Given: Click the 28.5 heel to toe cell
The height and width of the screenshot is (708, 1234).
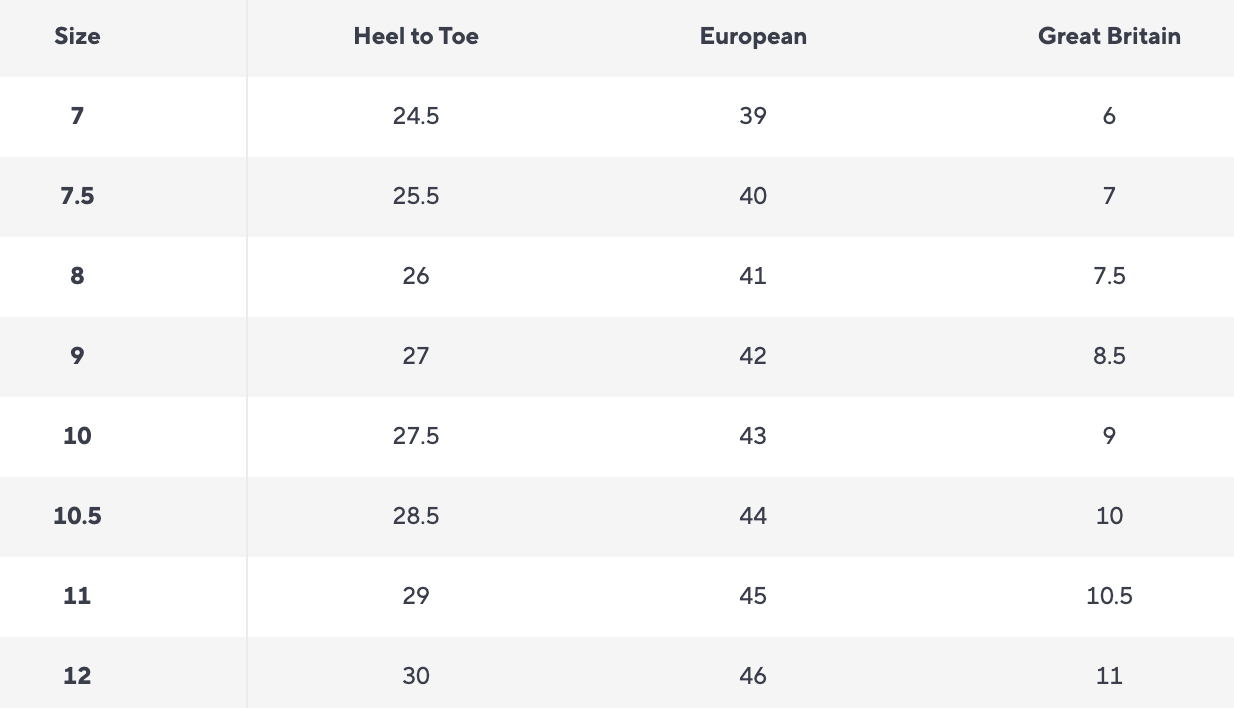Looking at the screenshot, I should point(416,516).
